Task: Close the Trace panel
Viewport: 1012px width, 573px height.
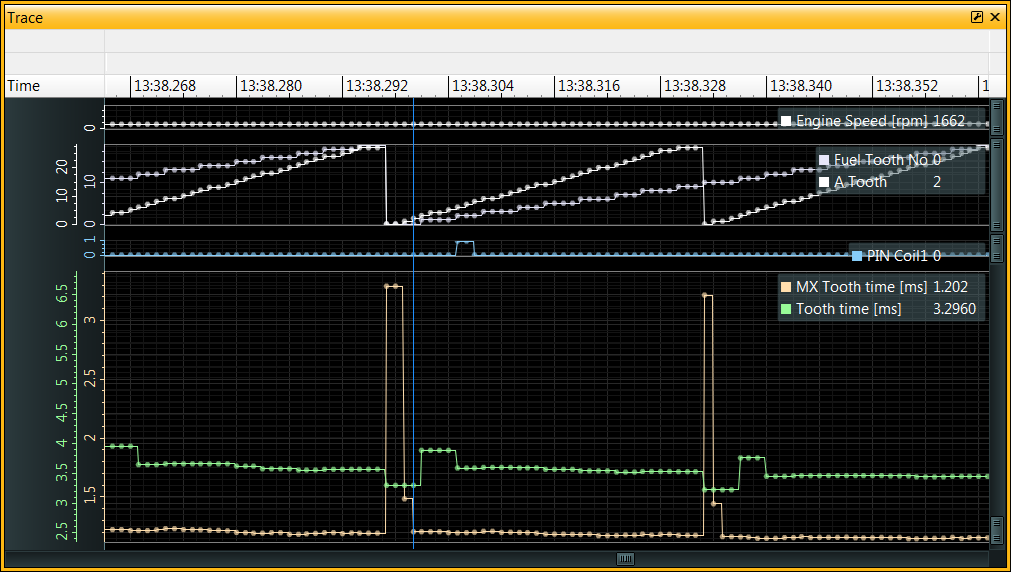Action: coord(995,18)
